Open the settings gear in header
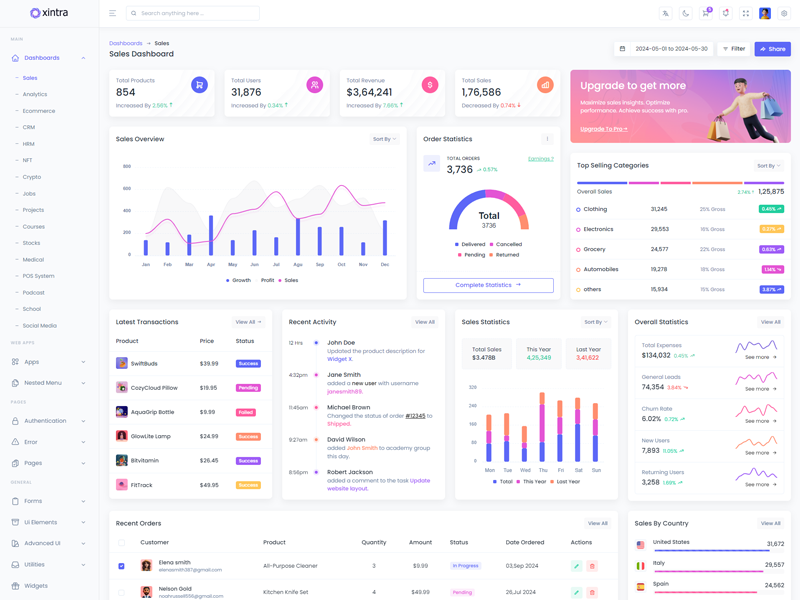The height and width of the screenshot is (600, 800). [784, 14]
